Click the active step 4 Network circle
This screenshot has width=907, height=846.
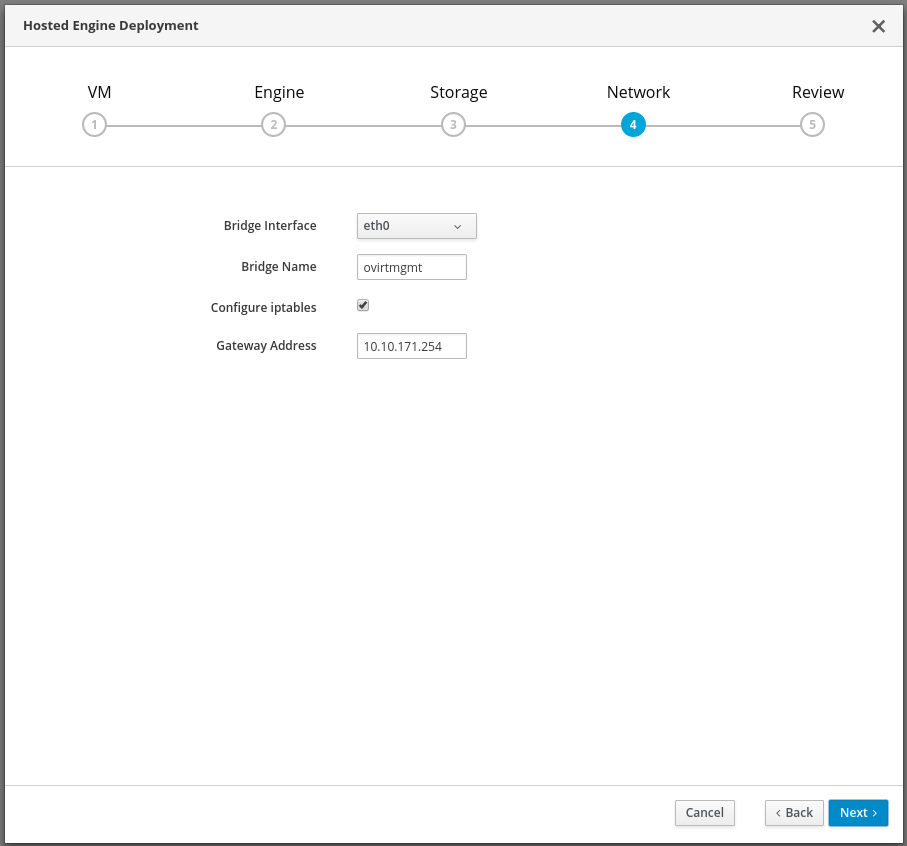[x=633, y=125]
